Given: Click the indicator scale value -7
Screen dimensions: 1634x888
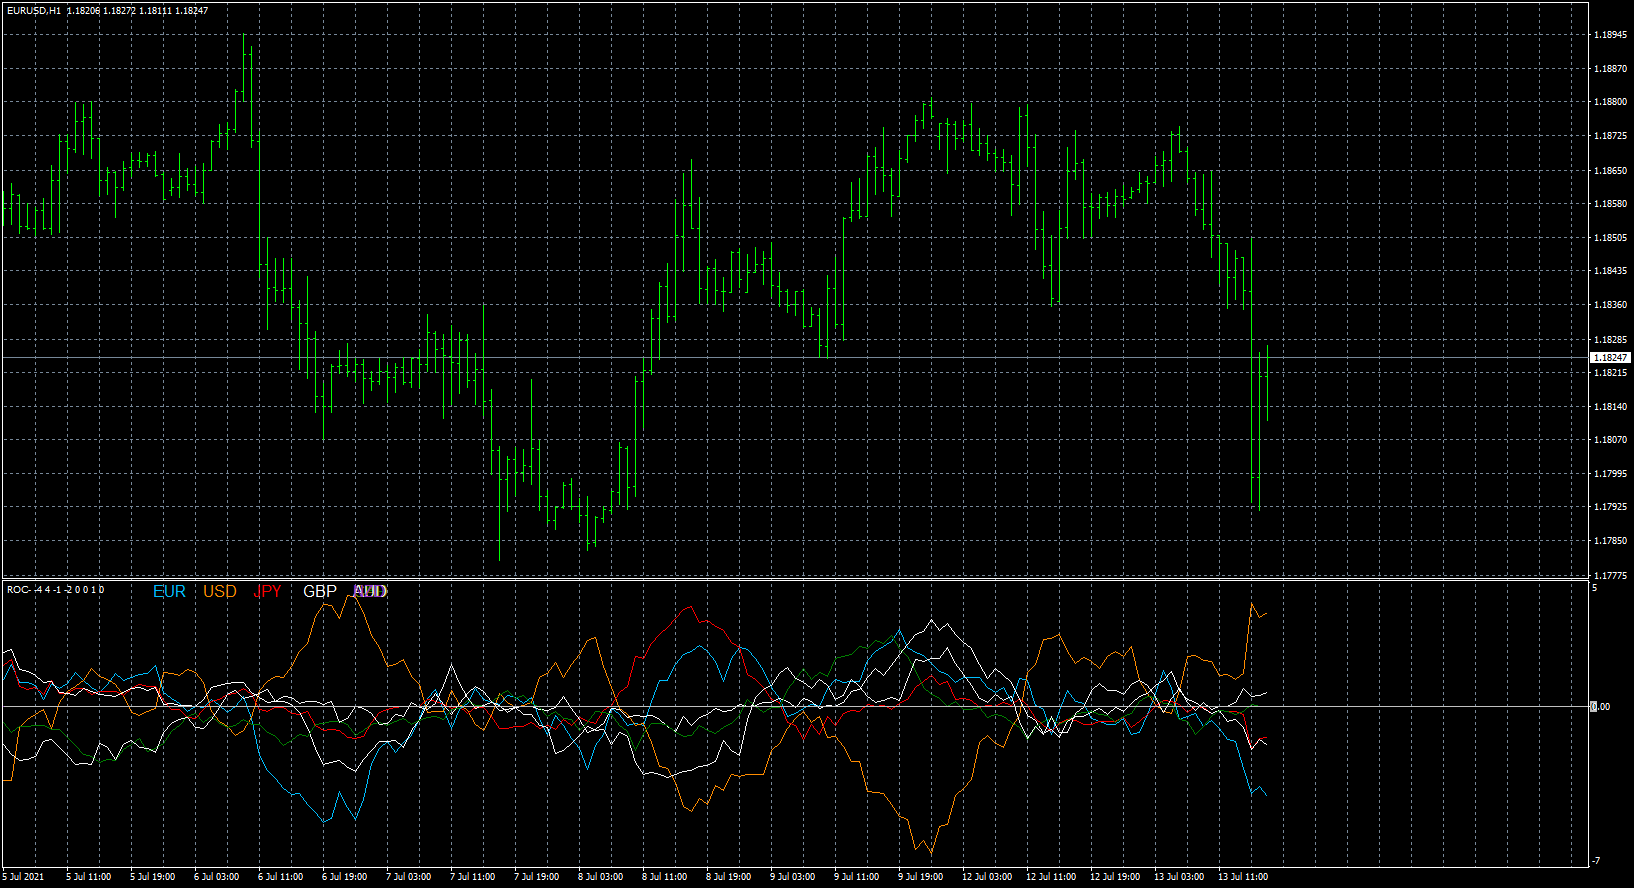Looking at the screenshot, I should (x=1596, y=861).
